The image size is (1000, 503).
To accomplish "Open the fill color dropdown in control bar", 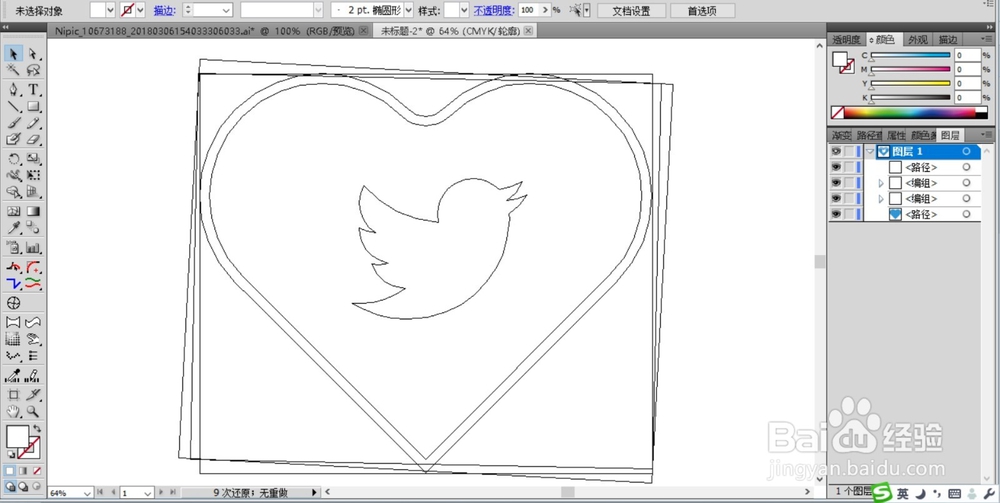I will 110,10.
